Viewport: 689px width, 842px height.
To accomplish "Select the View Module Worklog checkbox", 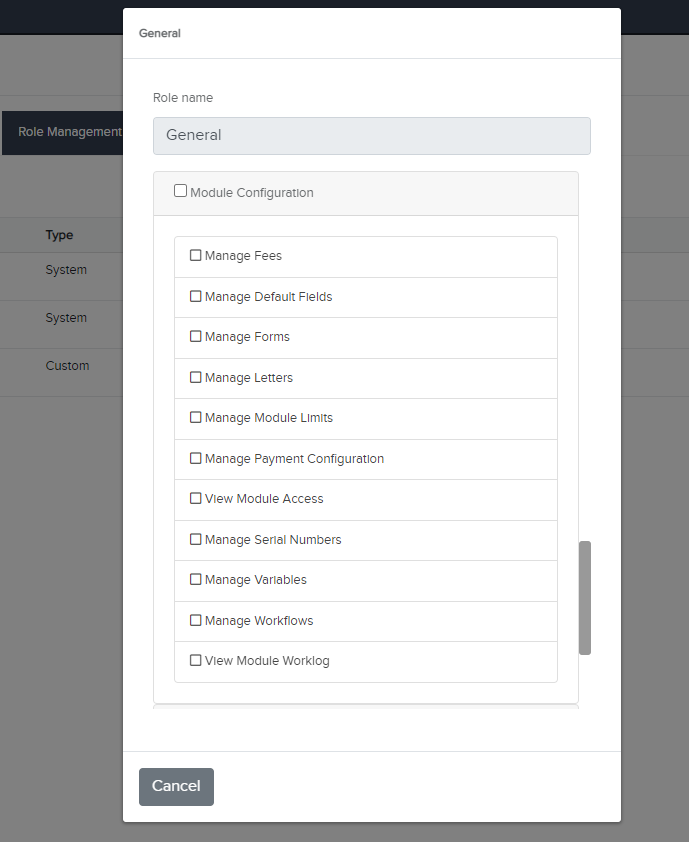I will [196, 661].
